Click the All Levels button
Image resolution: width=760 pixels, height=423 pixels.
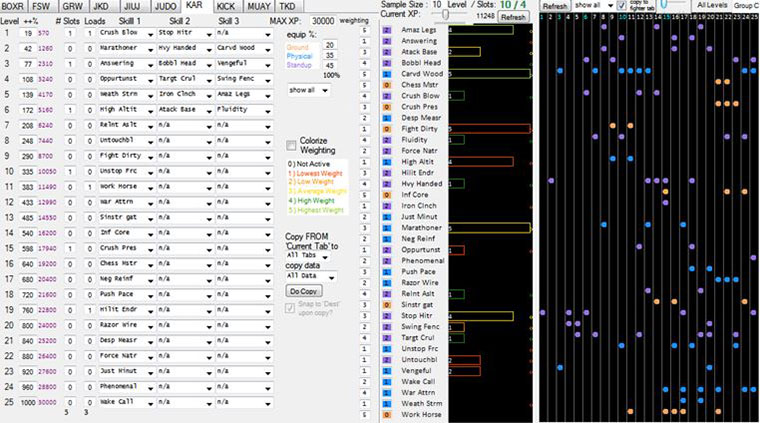coord(712,5)
